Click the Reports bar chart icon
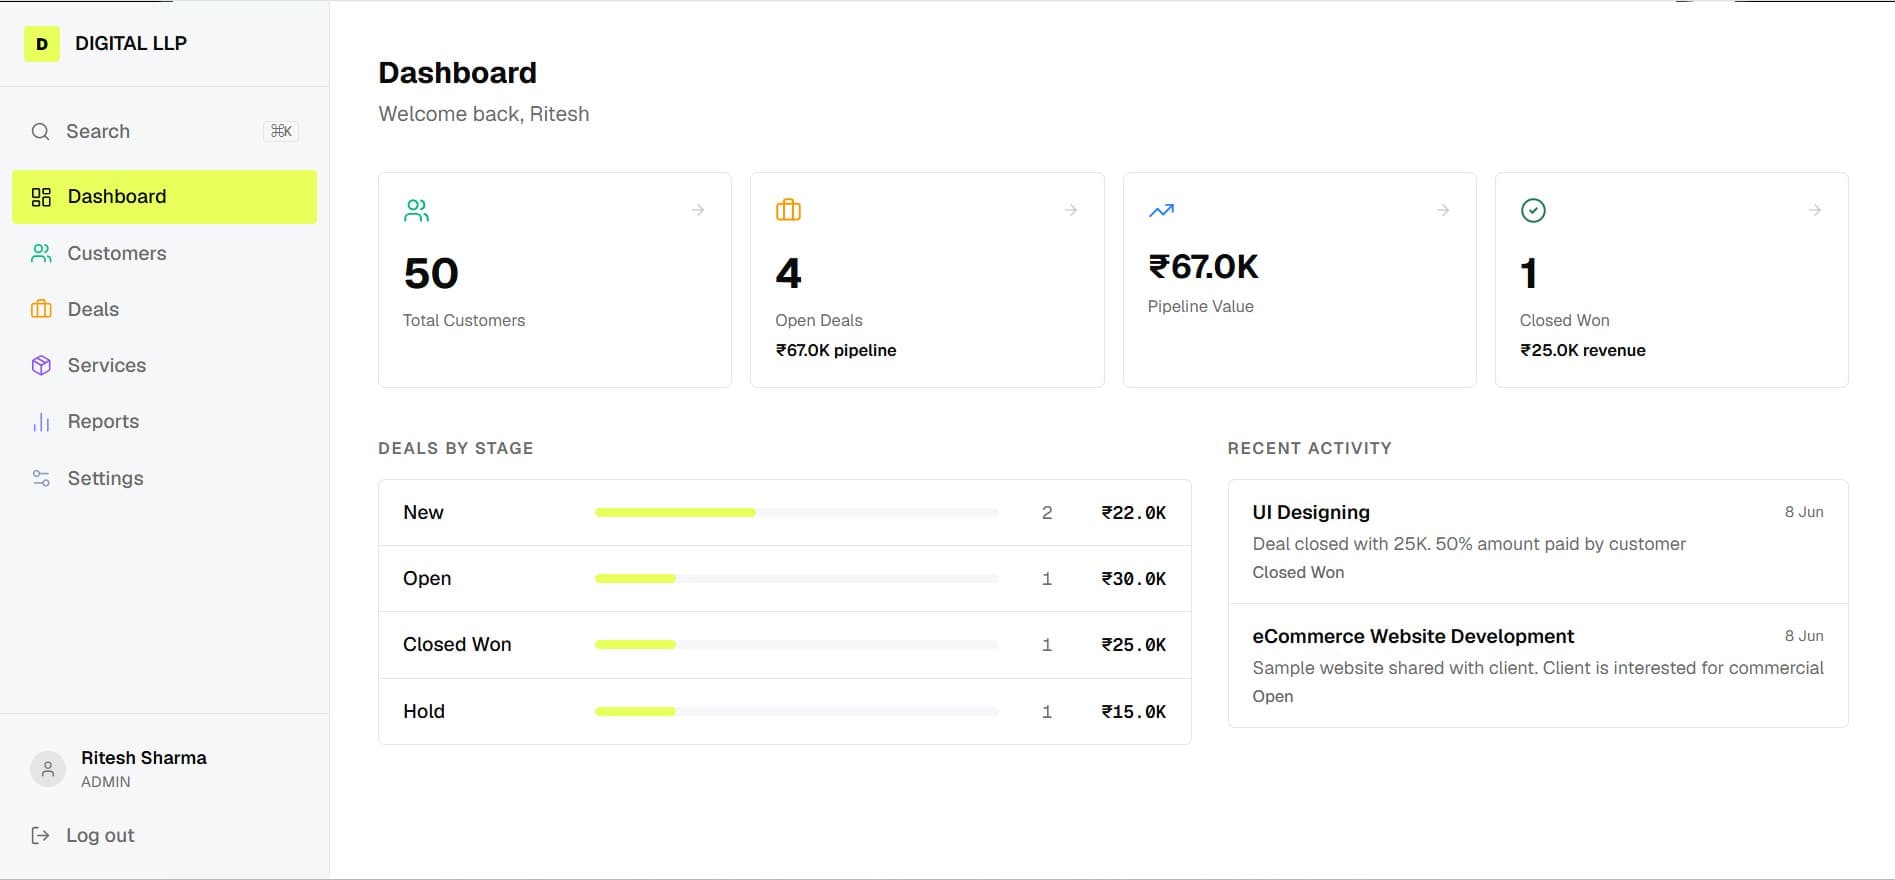This screenshot has width=1895, height=880. click(x=41, y=422)
